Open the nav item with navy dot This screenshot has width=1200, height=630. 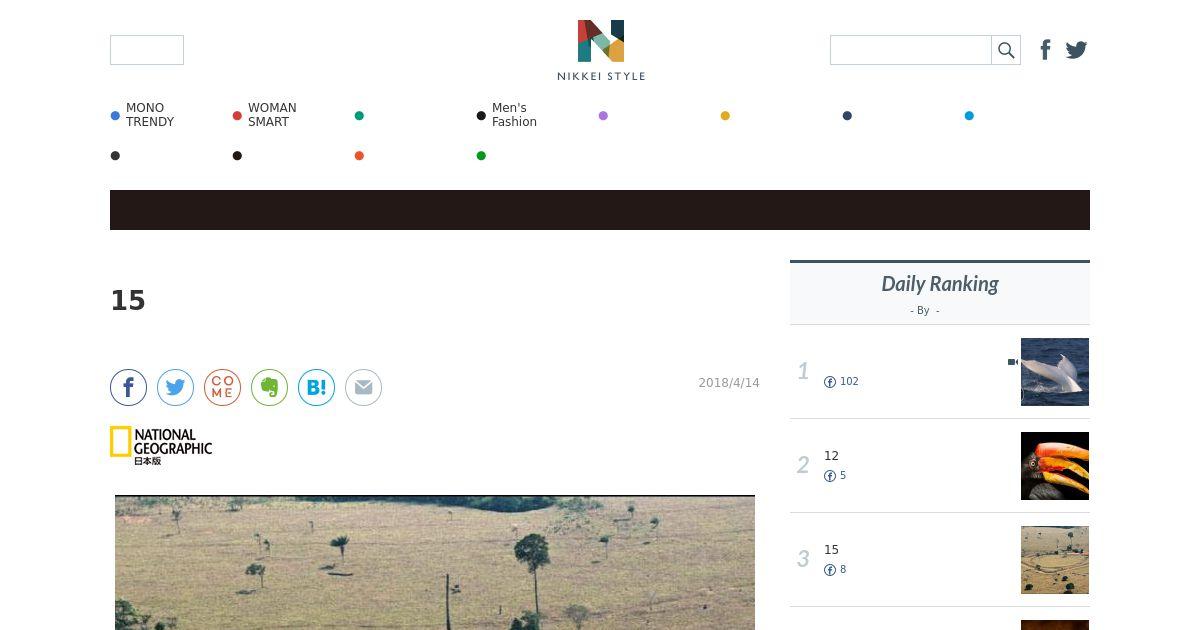tap(847, 116)
